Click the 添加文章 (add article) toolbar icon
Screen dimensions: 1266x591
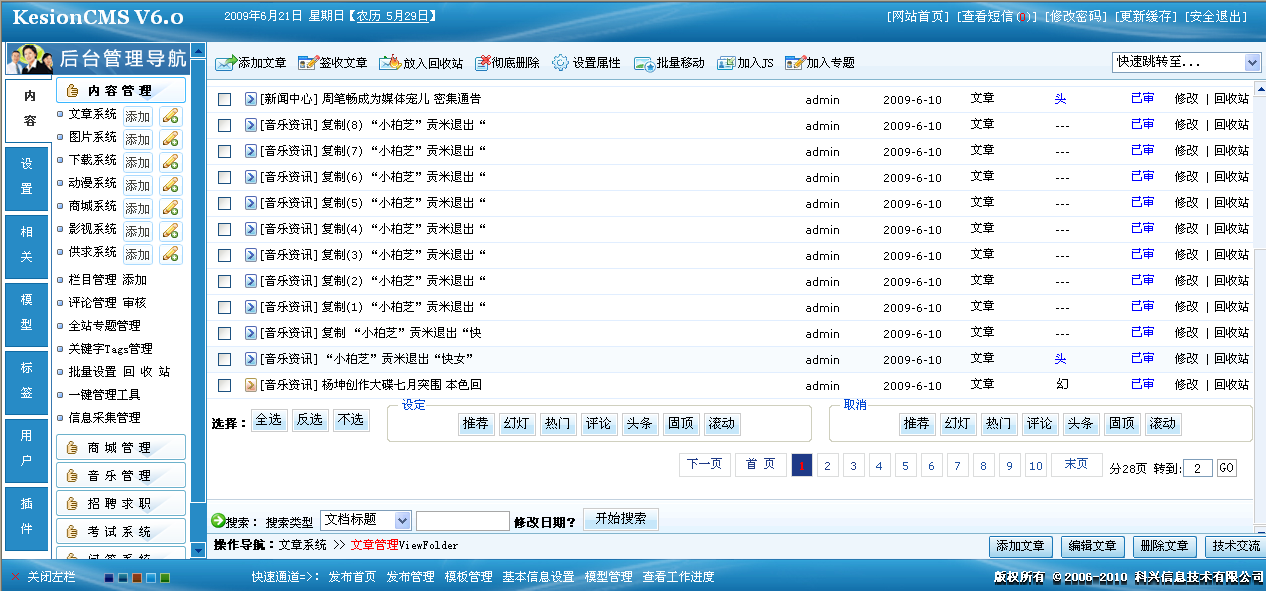point(228,62)
